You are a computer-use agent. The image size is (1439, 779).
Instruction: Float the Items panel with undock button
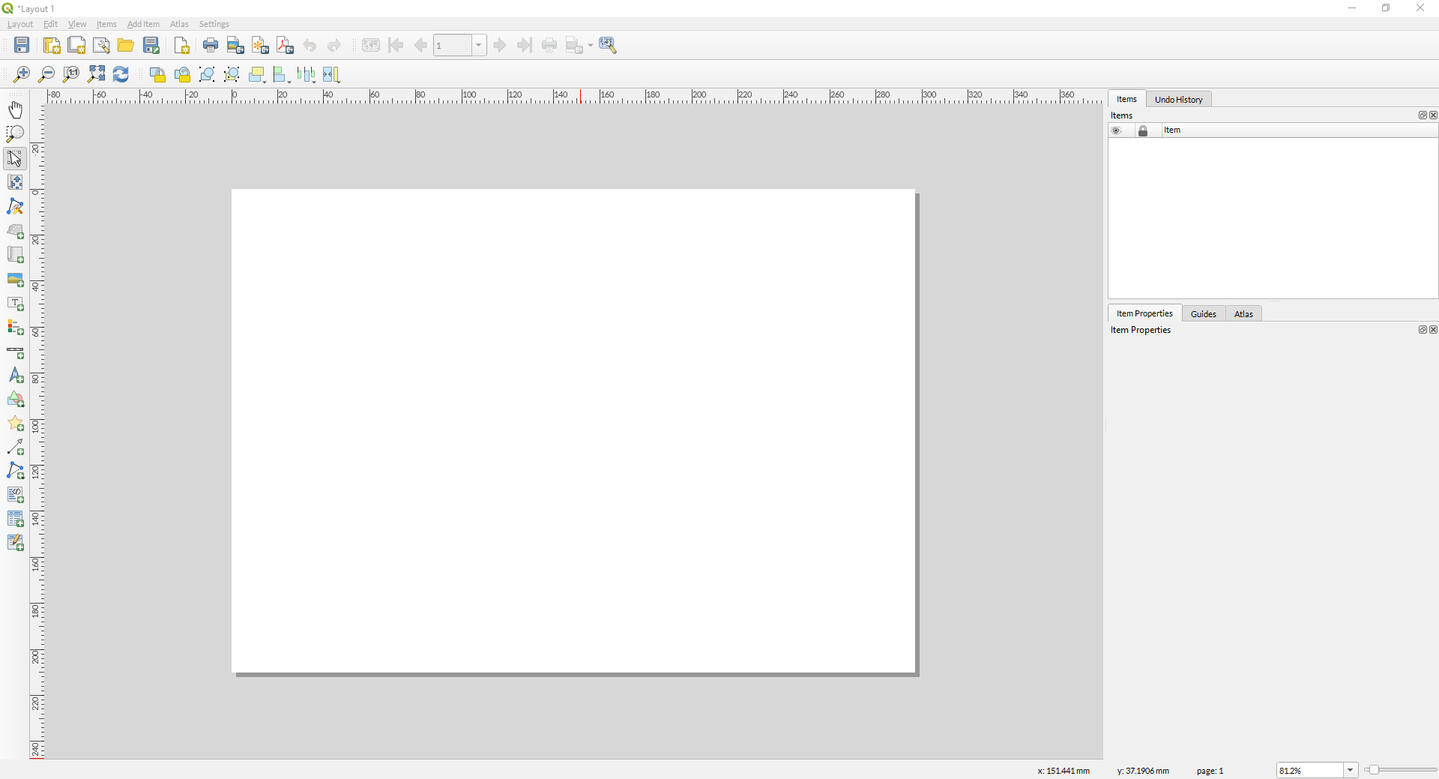click(x=1422, y=115)
